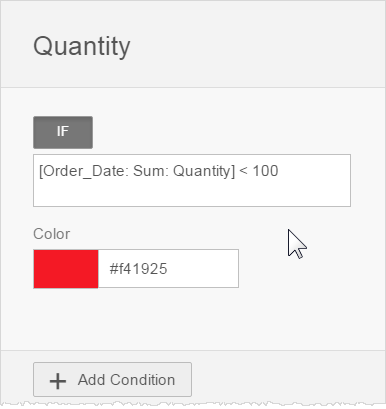
Task: Click the Add Condition label text
Action: coord(126,380)
